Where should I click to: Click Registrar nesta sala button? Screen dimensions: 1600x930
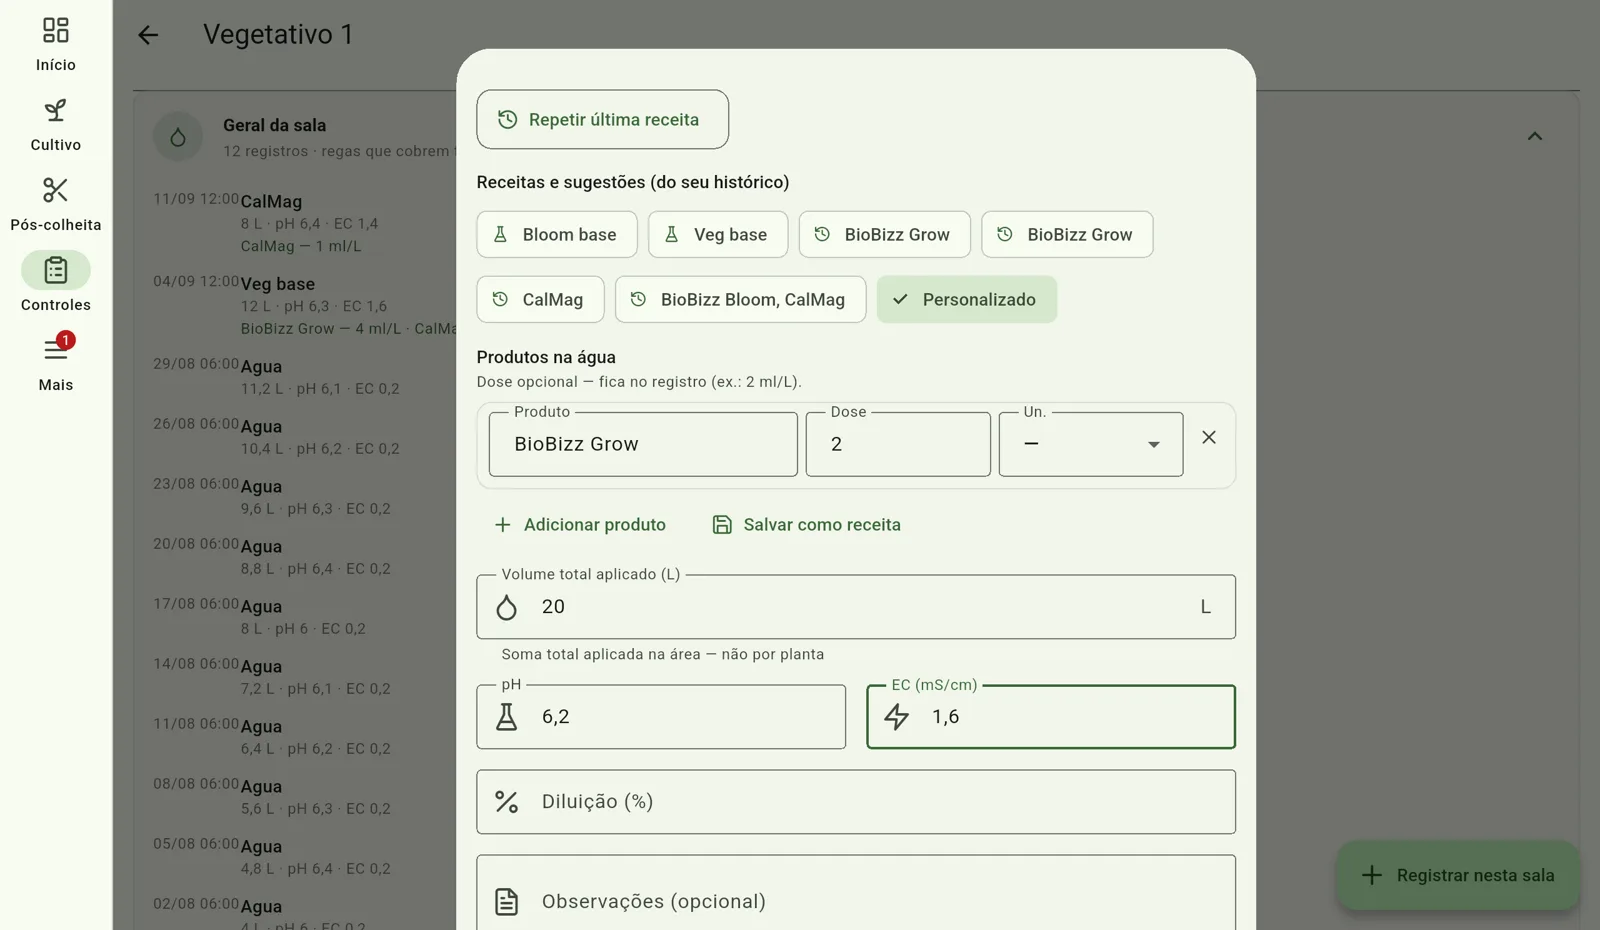1459,875
